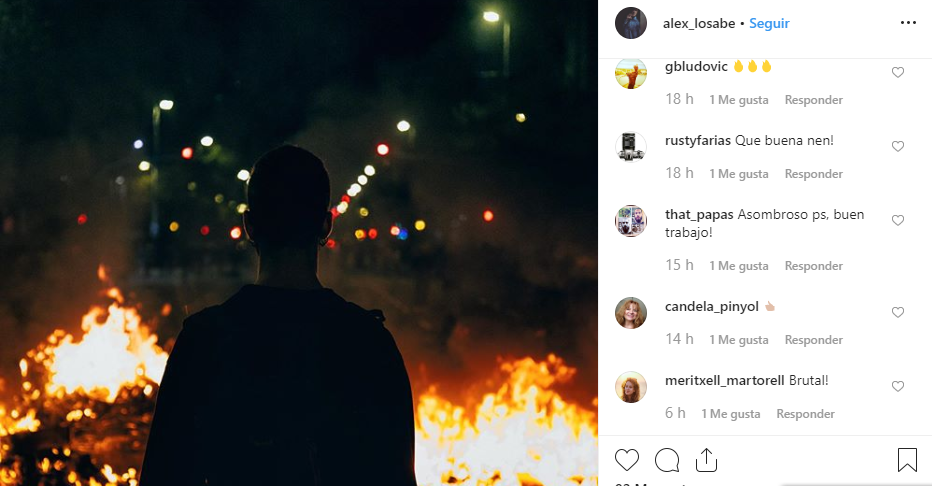Save post with bookmark icon
This screenshot has width=932, height=486.
click(907, 460)
